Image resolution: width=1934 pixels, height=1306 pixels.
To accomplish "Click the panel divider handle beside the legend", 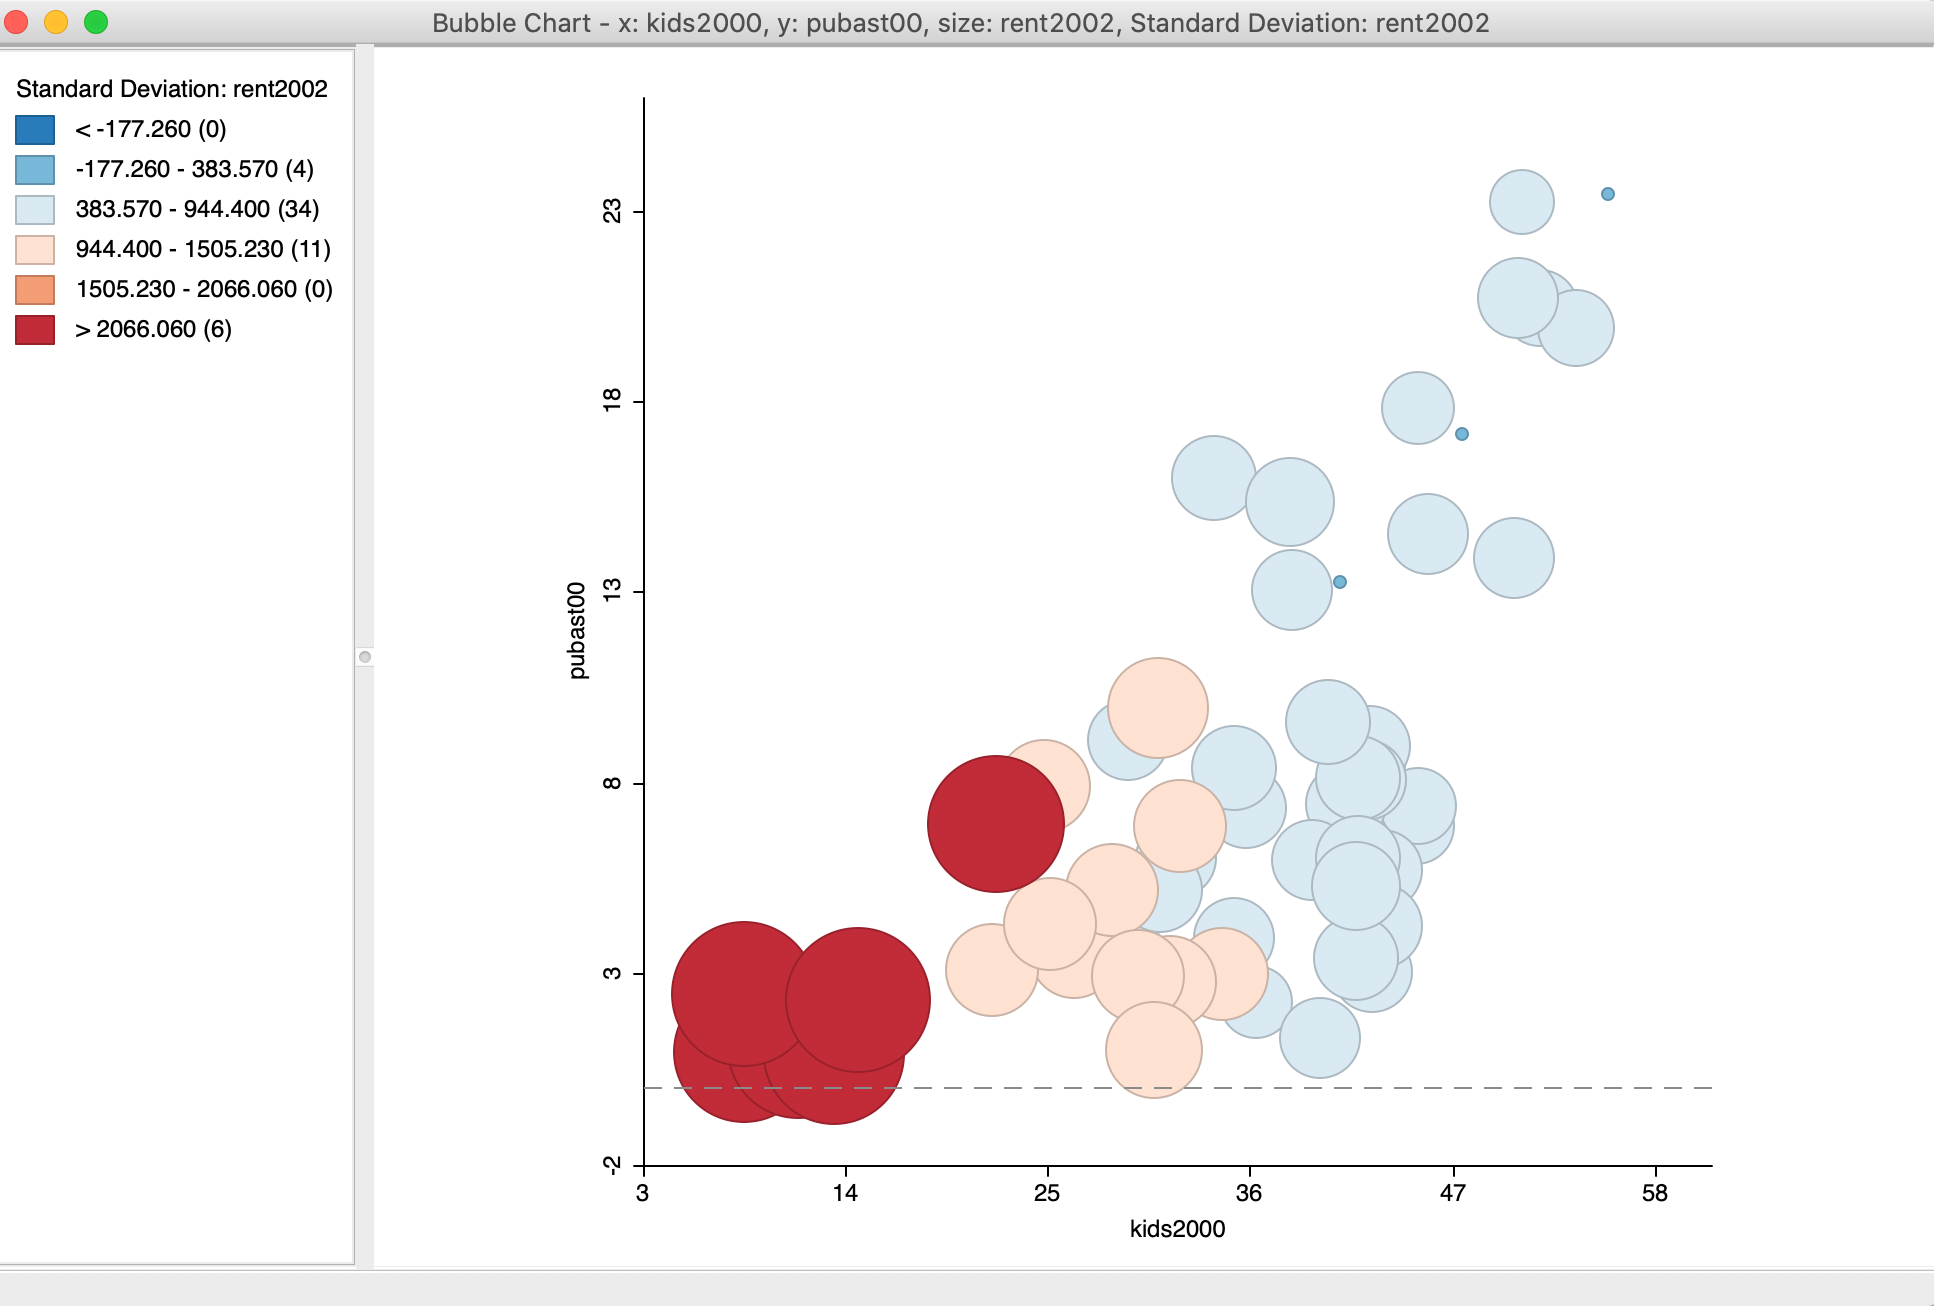I will pyautogui.click(x=365, y=657).
